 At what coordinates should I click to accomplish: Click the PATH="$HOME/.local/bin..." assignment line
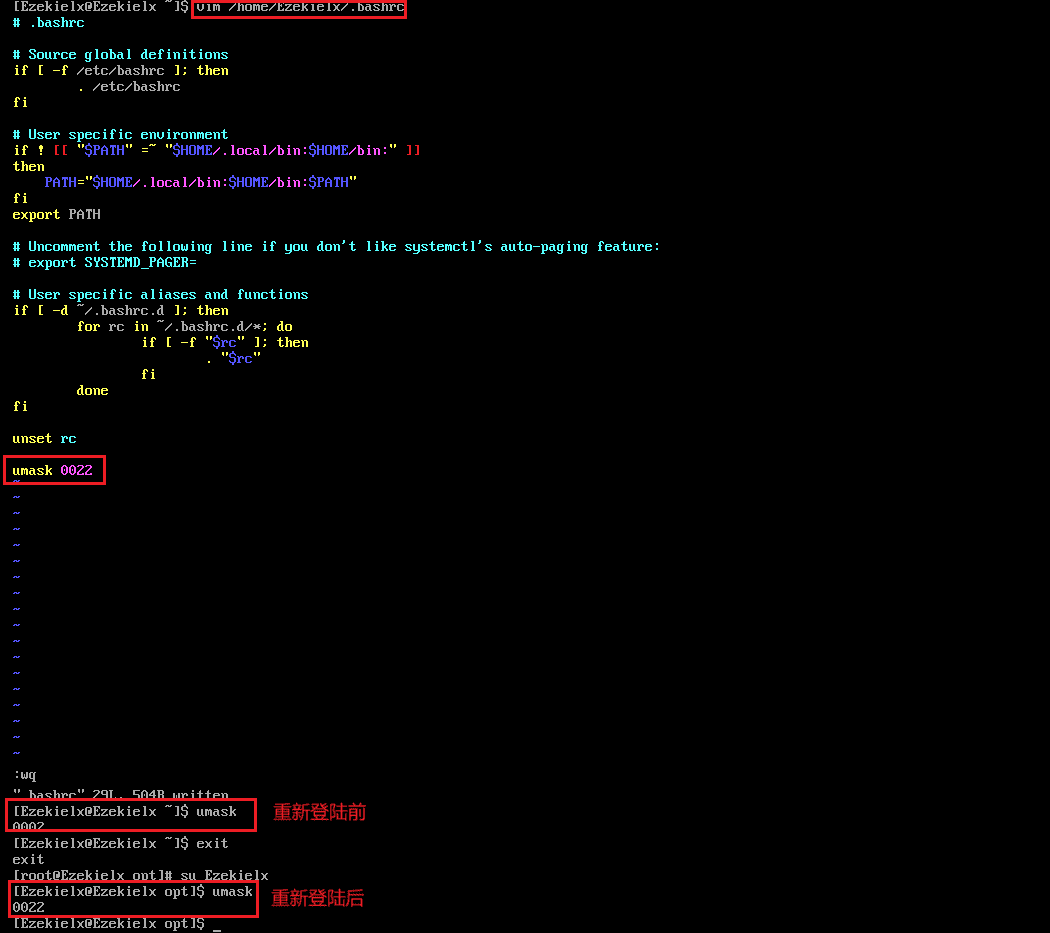point(201,183)
